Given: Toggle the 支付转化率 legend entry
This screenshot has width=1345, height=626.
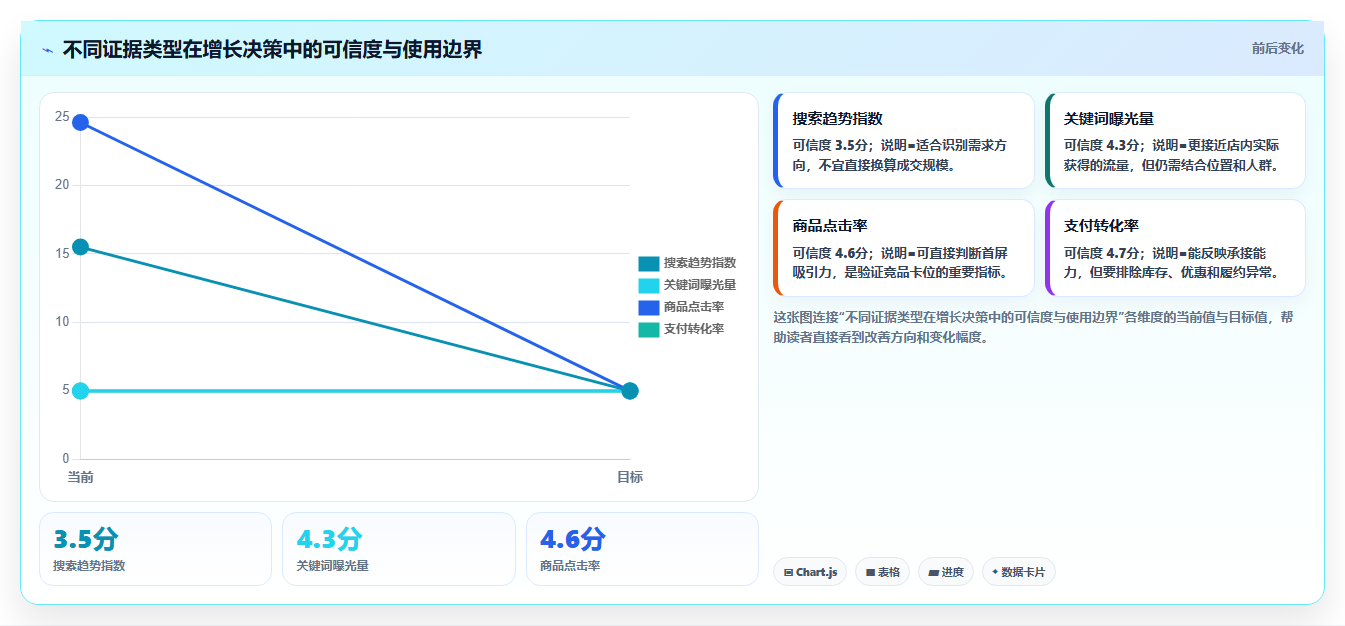Looking at the screenshot, I should [681, 329].
